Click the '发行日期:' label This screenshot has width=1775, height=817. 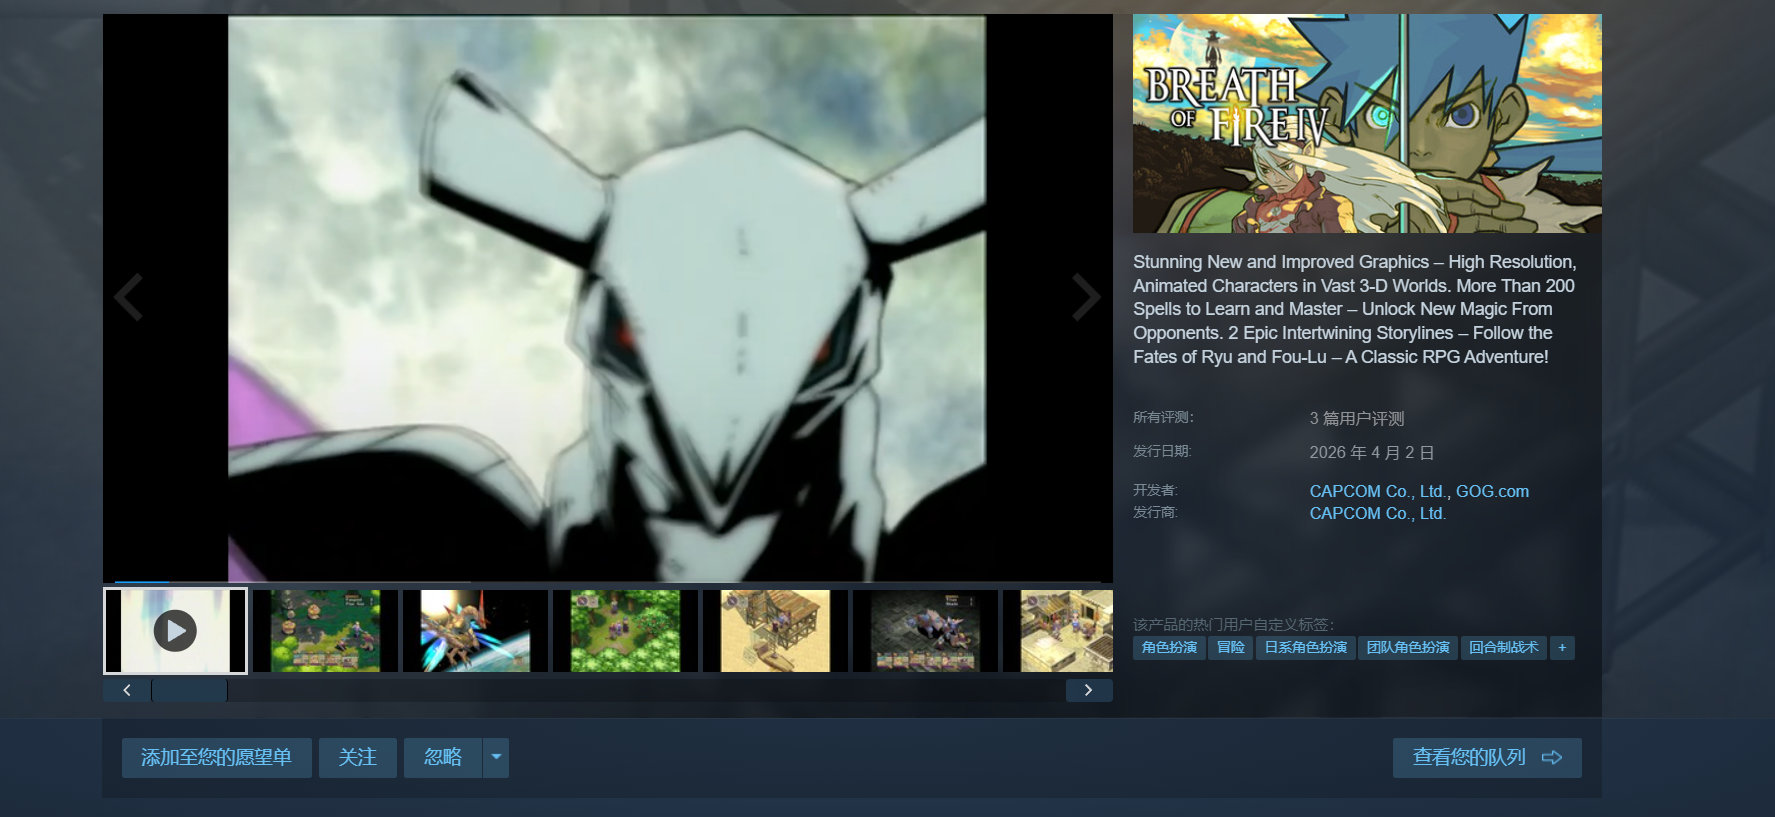click(1162, 451)
